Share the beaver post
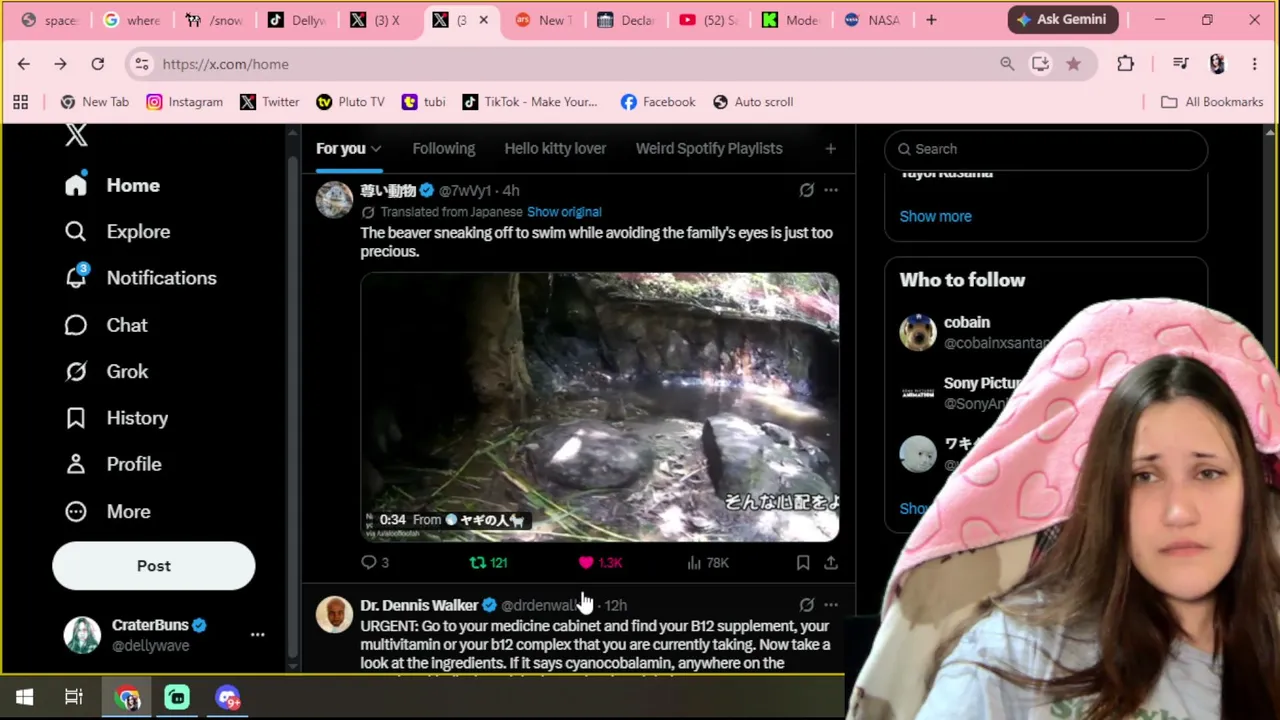 (831, 563)
